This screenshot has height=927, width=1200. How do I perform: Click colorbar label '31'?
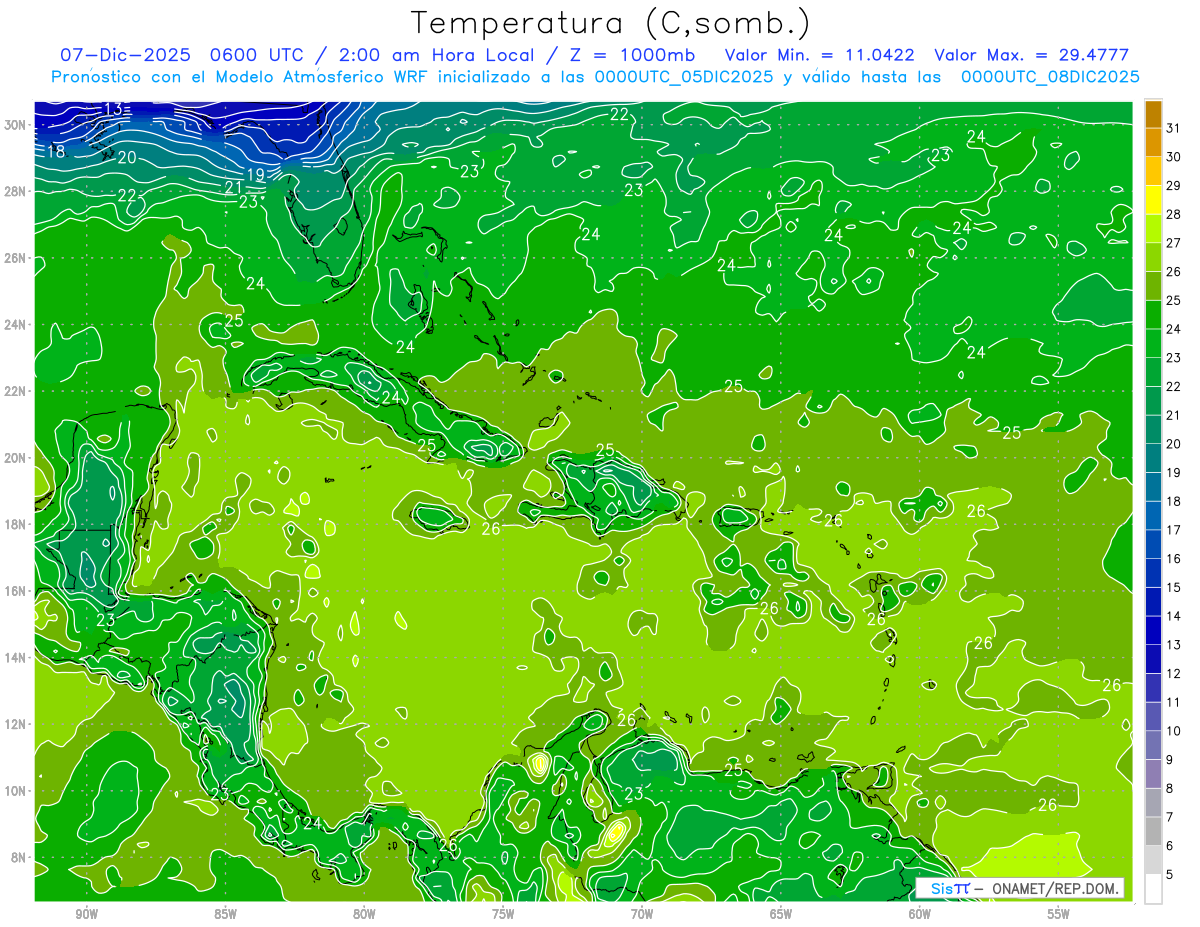pos(1174,127)
